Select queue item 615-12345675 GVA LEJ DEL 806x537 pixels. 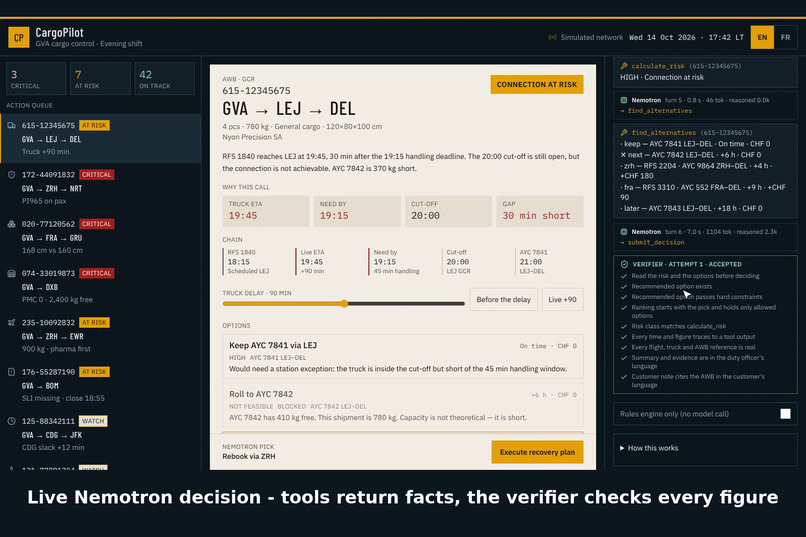click(101, 138)
